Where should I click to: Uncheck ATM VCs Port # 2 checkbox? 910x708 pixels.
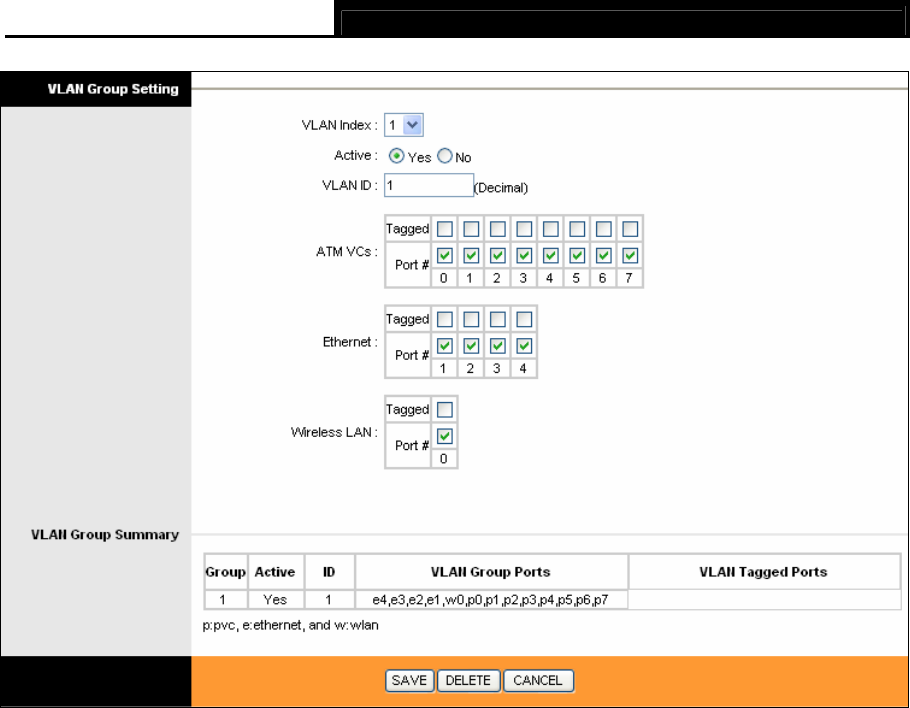pos(497,255)
